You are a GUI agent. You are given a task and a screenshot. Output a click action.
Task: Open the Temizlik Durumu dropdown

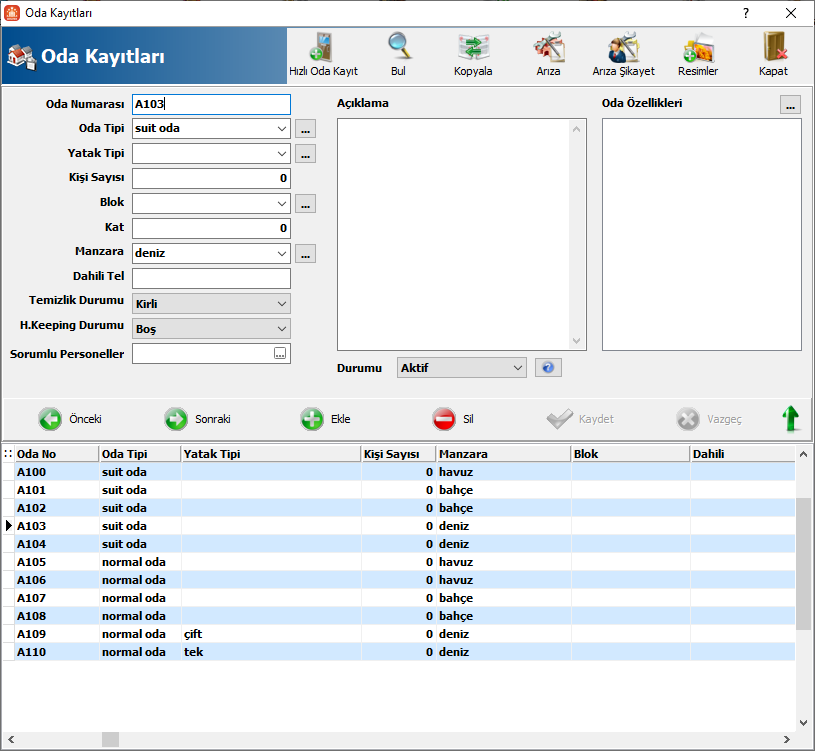281,304
